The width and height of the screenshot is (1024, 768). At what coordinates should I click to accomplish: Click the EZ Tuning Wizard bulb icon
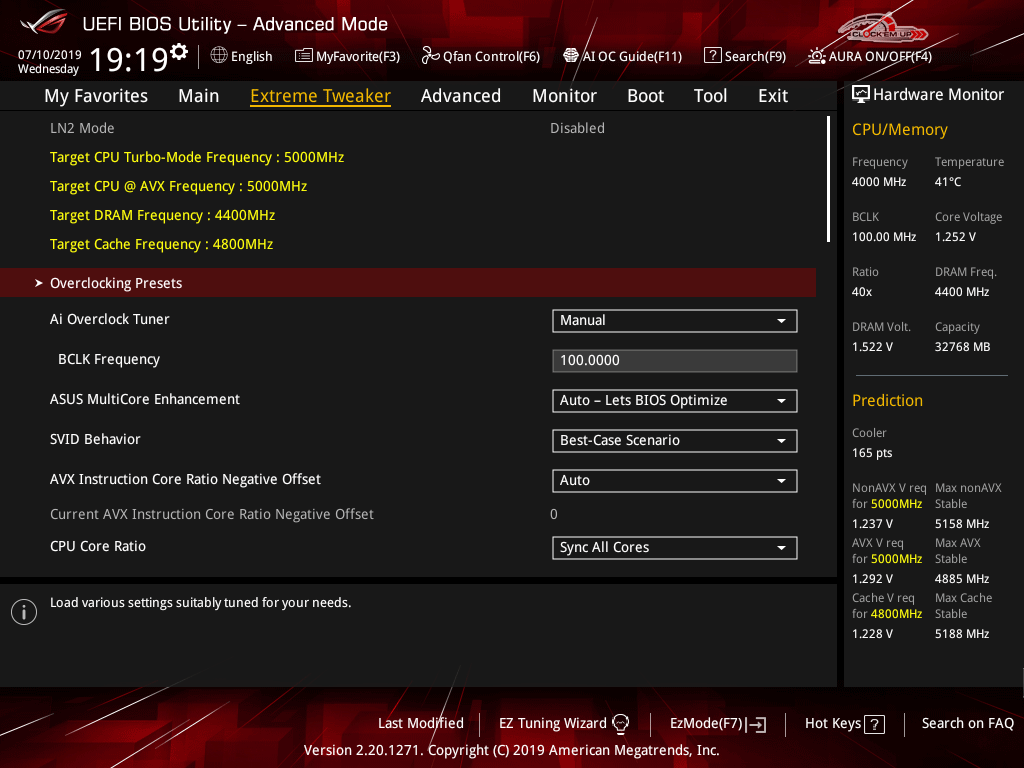[621, 723]
